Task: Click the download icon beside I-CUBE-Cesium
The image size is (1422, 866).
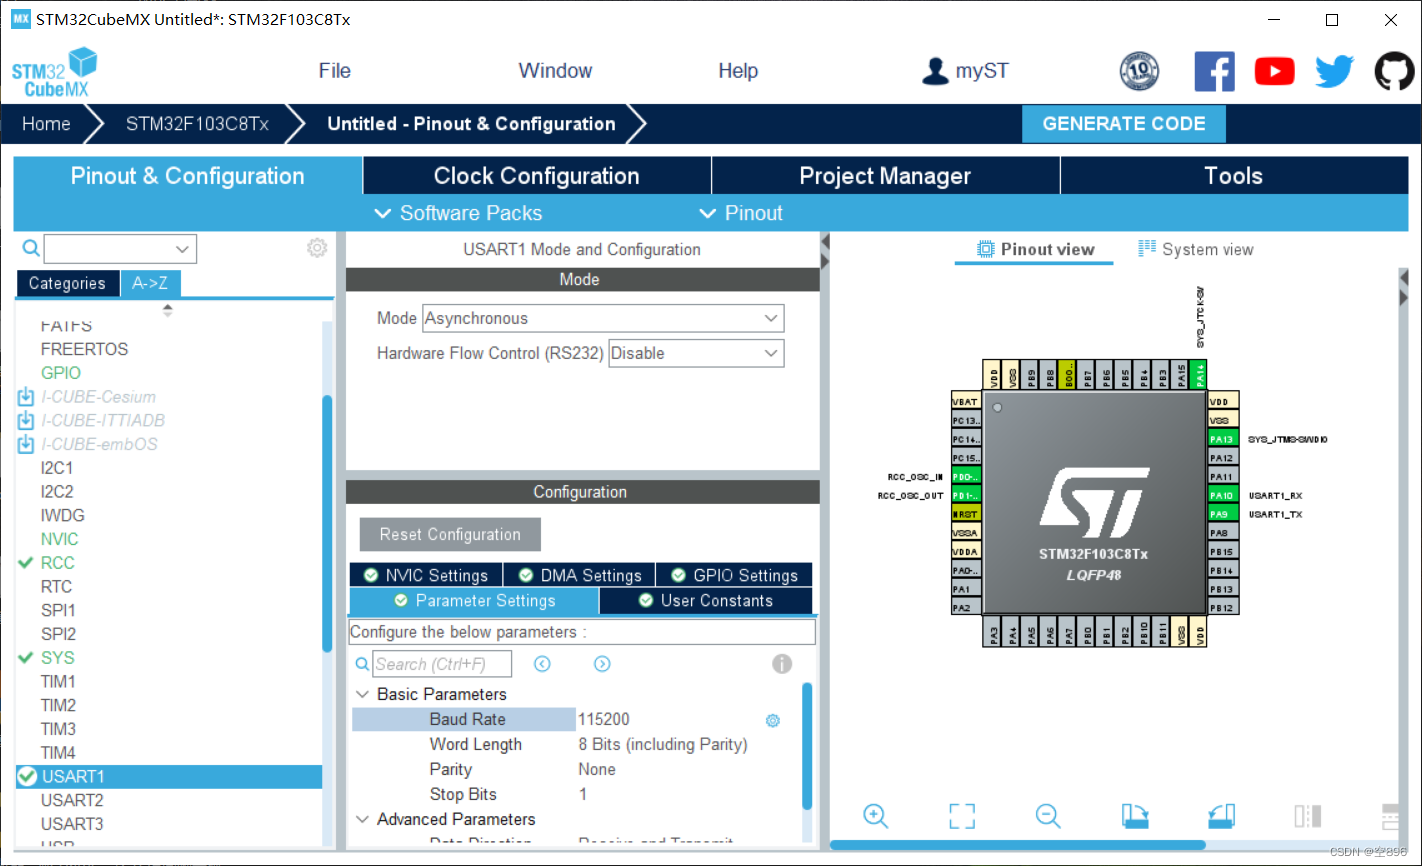Action: coord(26,397)
